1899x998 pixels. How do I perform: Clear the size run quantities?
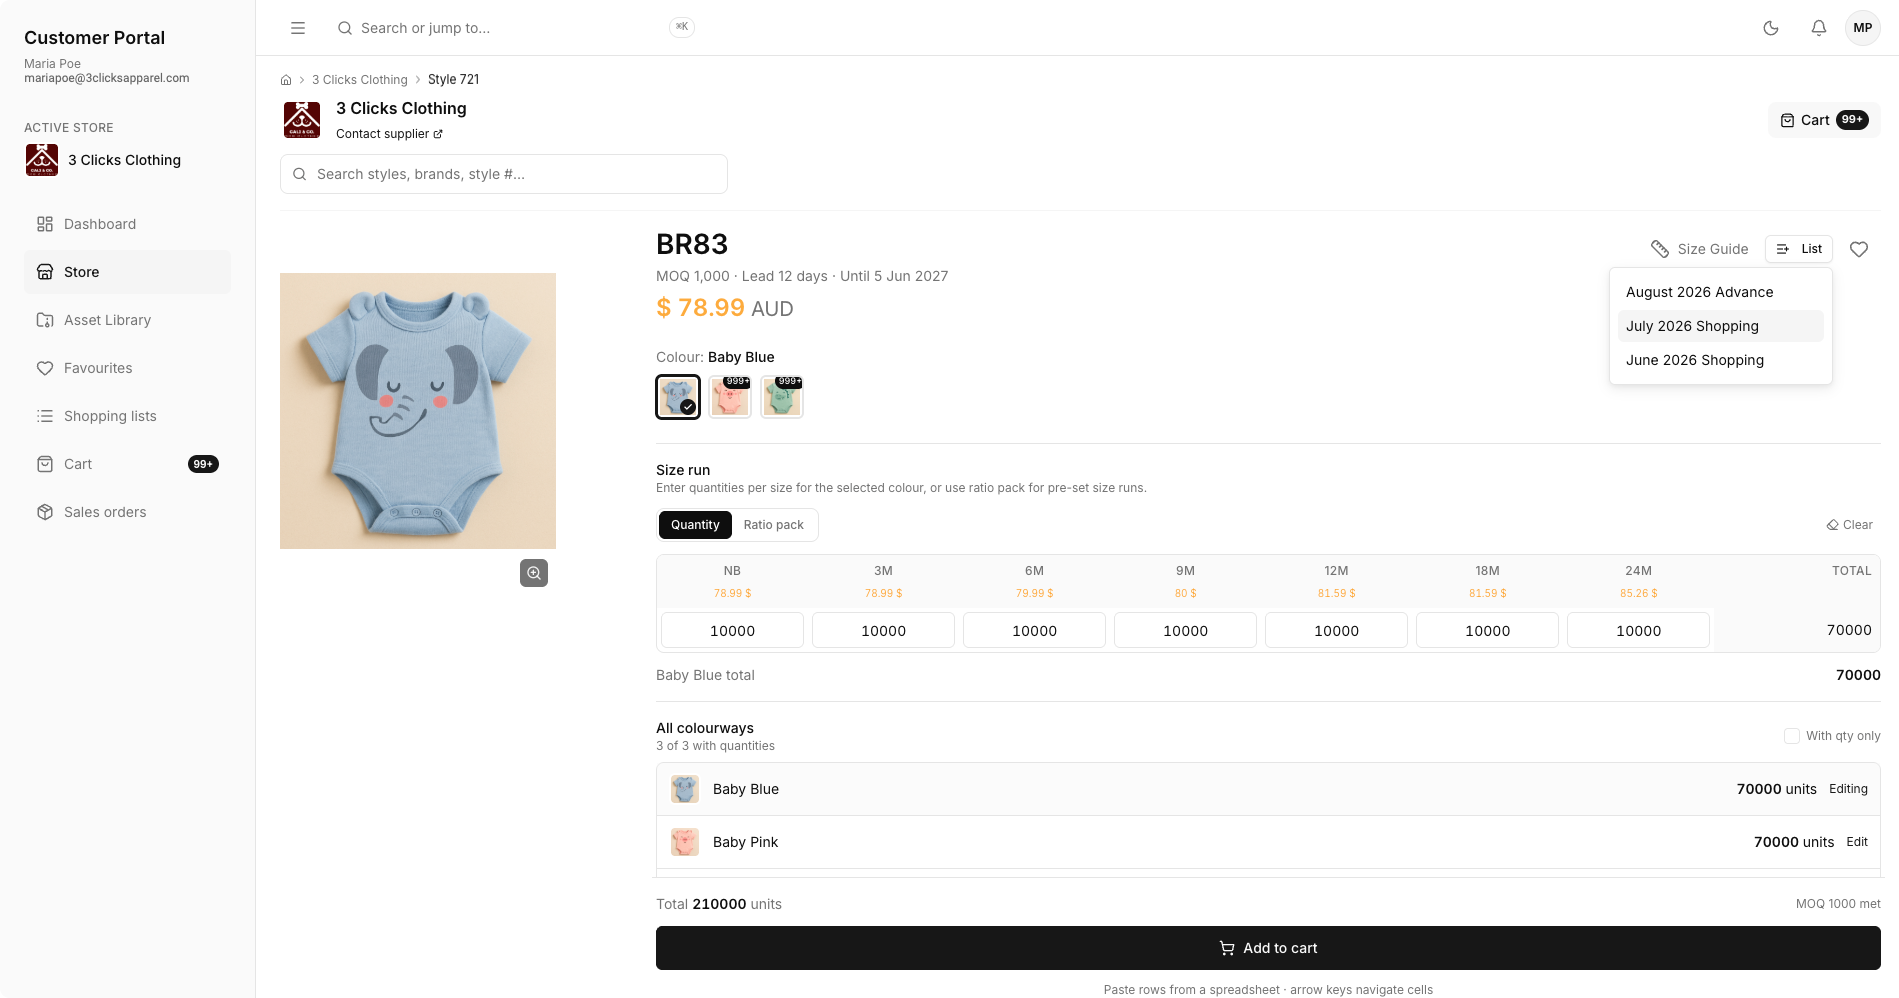pyautogui.click(x=1850, y=525)
